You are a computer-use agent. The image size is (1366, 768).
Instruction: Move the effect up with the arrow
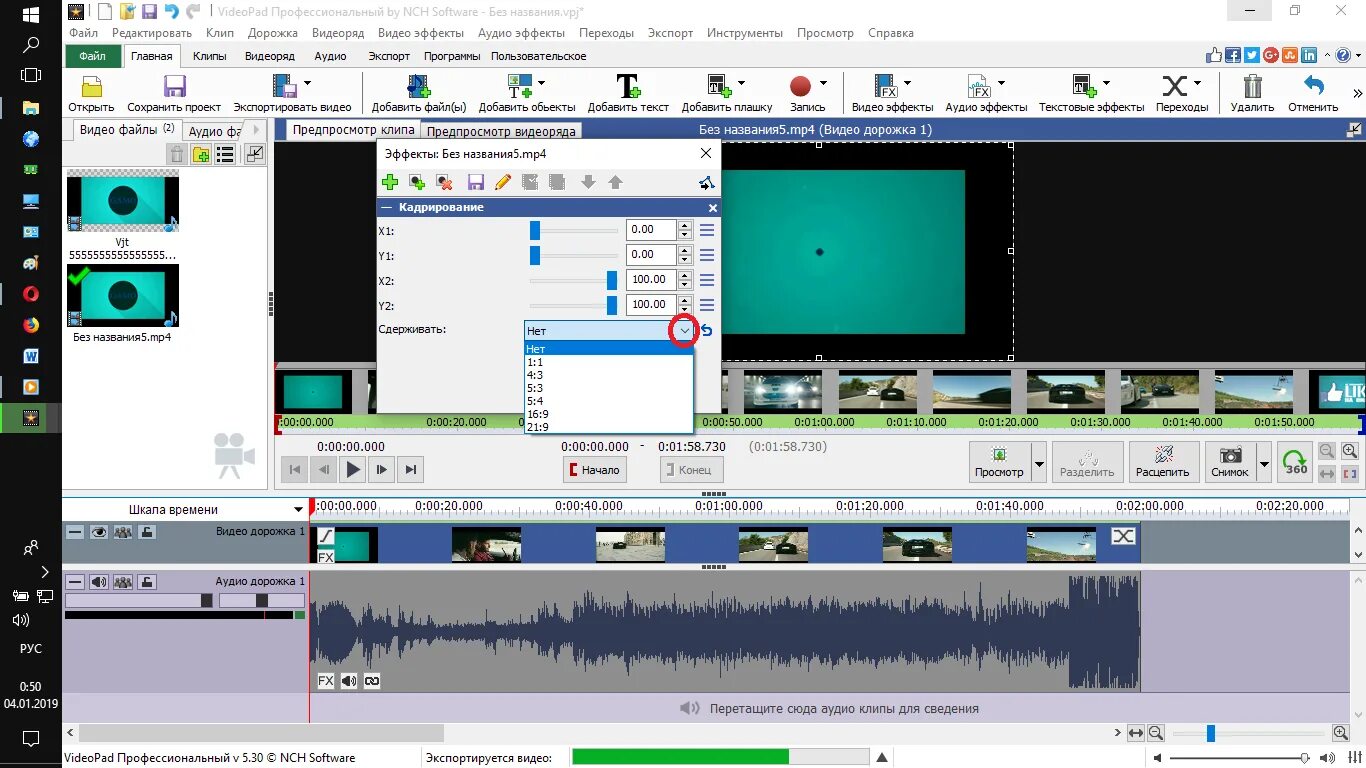point(616,182)
